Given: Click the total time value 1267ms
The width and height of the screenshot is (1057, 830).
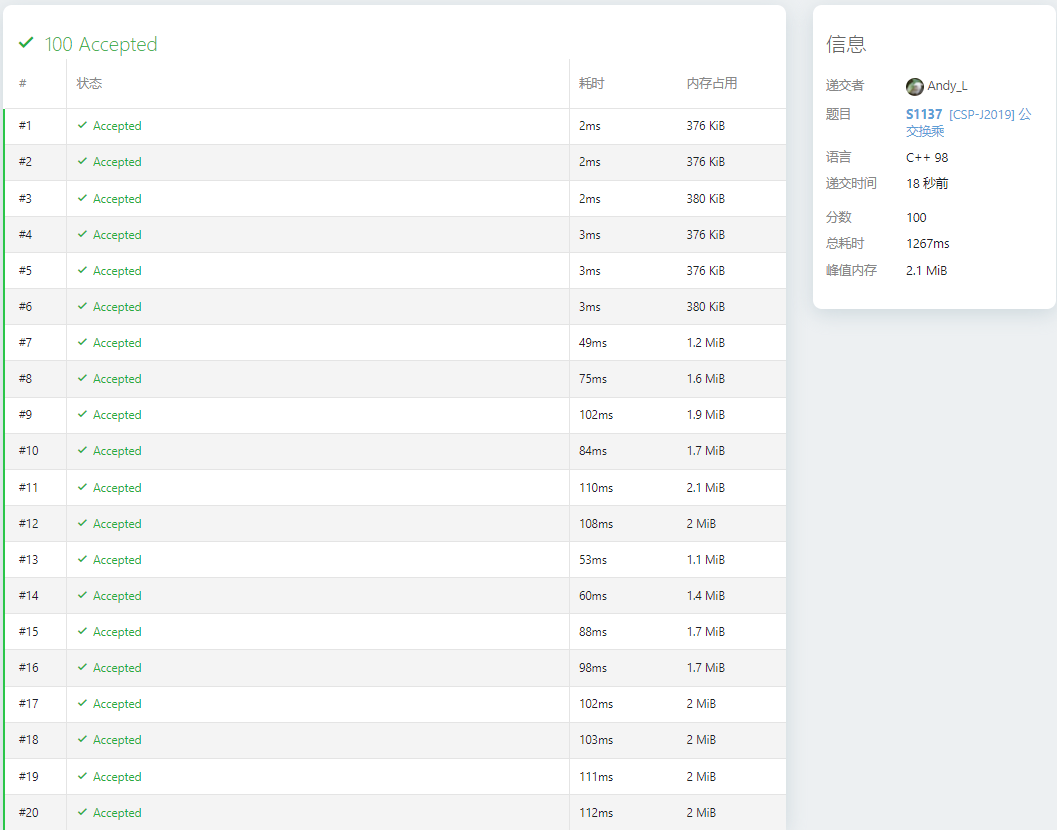Looking at the screenshot, I should coord(928,243).
